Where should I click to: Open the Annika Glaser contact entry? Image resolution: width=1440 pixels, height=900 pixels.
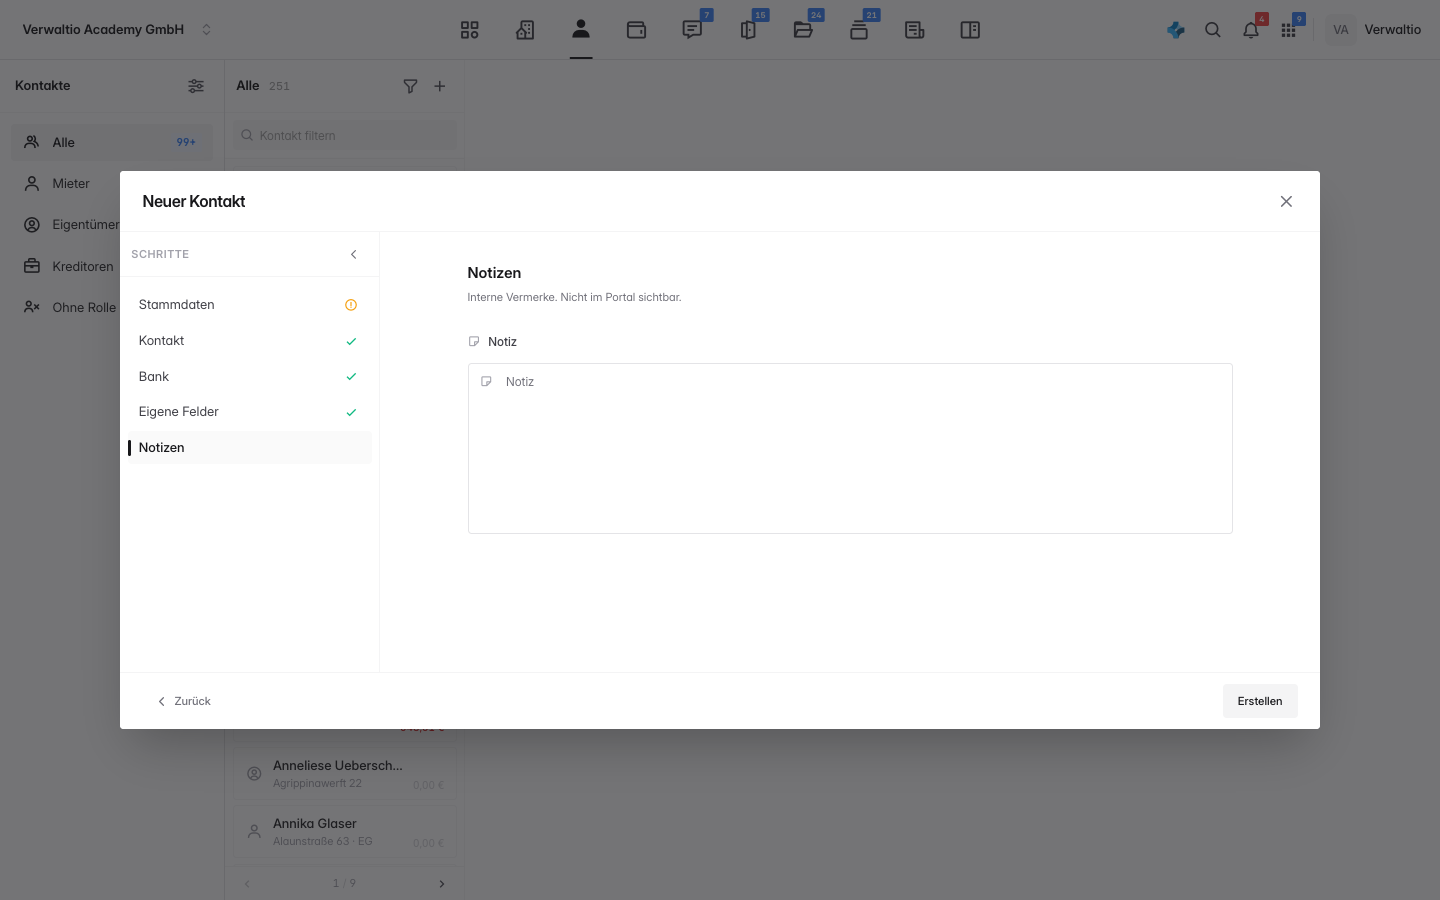[x=345, y=832]
